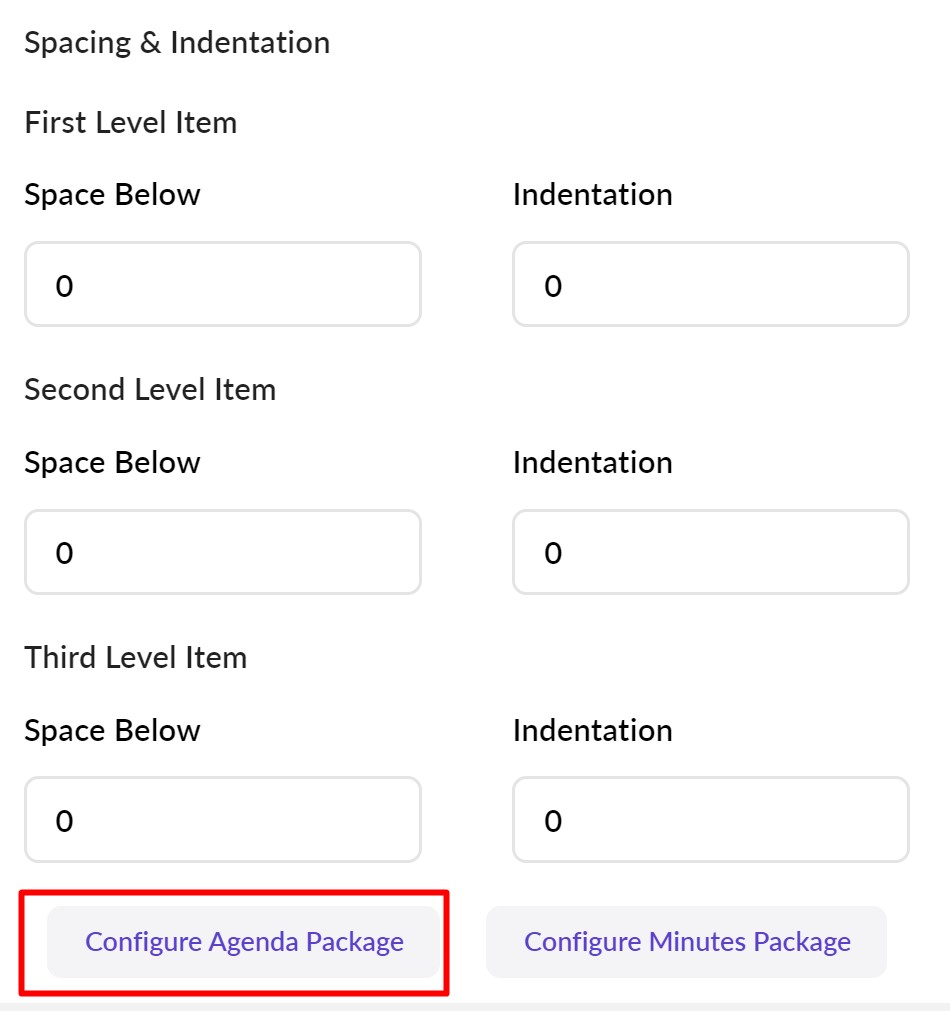The width and height of the screenshot is (950, 1011).
Task: Click the Indentation label under Third Level Item
Action: 592,730
